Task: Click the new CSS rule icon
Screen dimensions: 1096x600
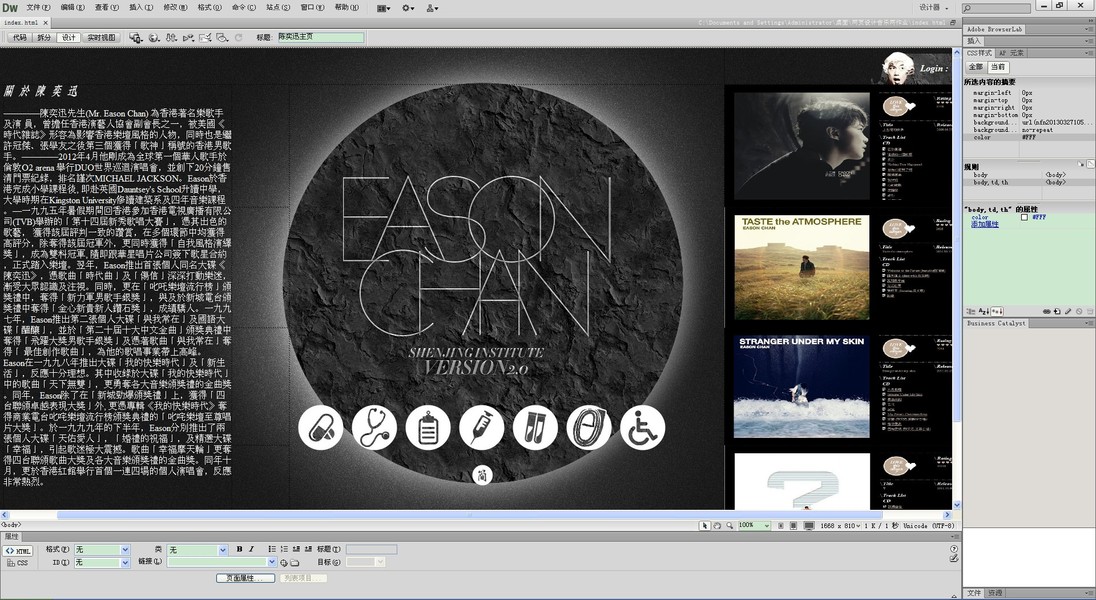Action: click(x=1057, y=311)
